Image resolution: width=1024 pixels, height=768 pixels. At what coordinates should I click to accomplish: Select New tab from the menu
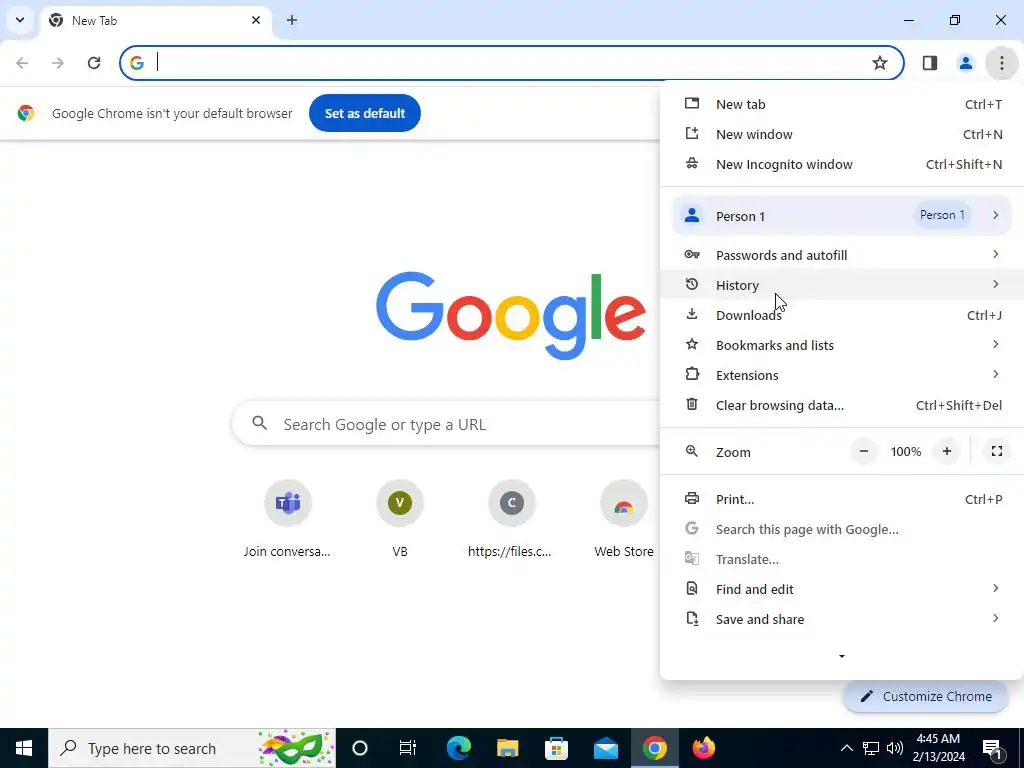842,104
